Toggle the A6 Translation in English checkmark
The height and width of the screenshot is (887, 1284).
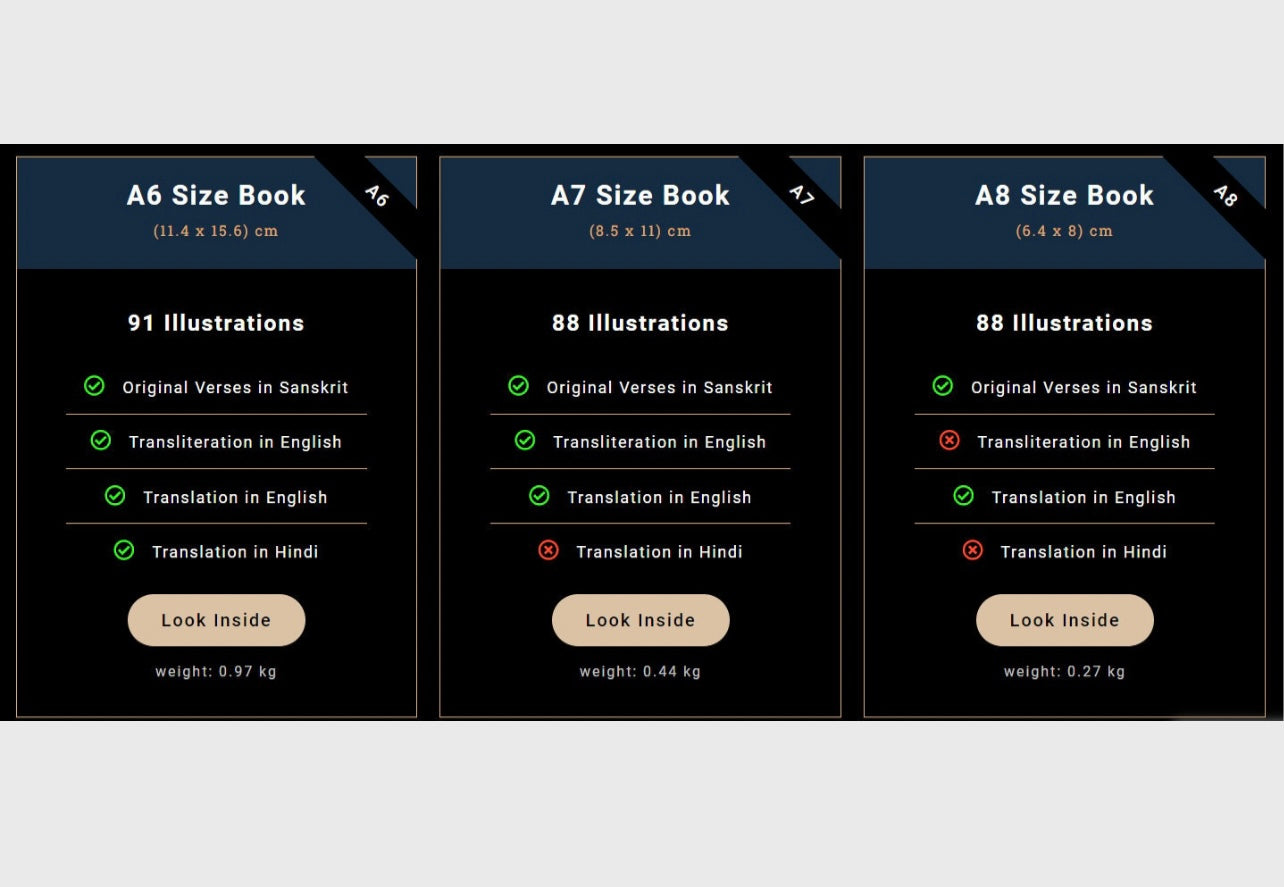pyautogui.click(x=114, y=496)
